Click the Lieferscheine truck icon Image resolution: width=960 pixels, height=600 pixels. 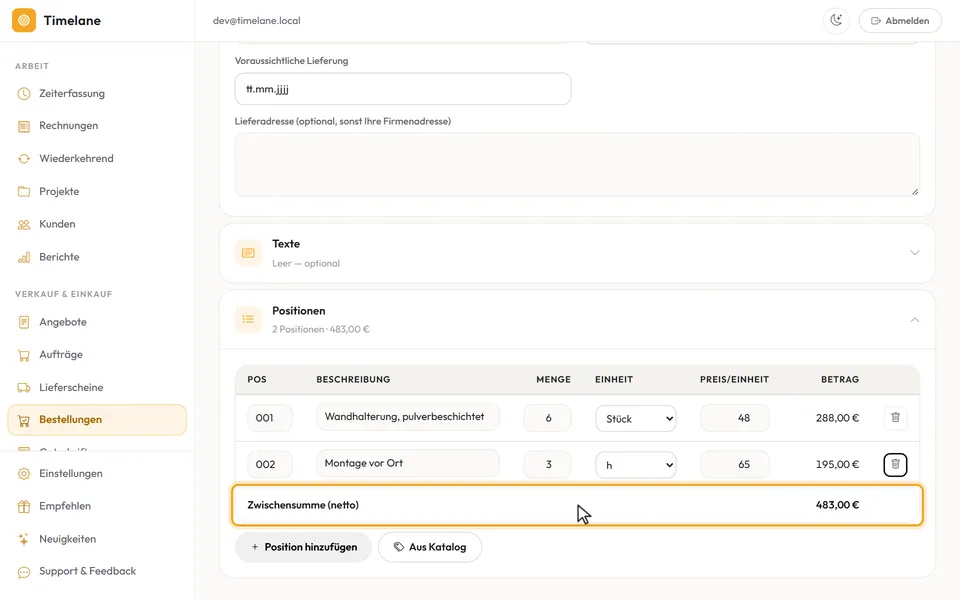24,388
